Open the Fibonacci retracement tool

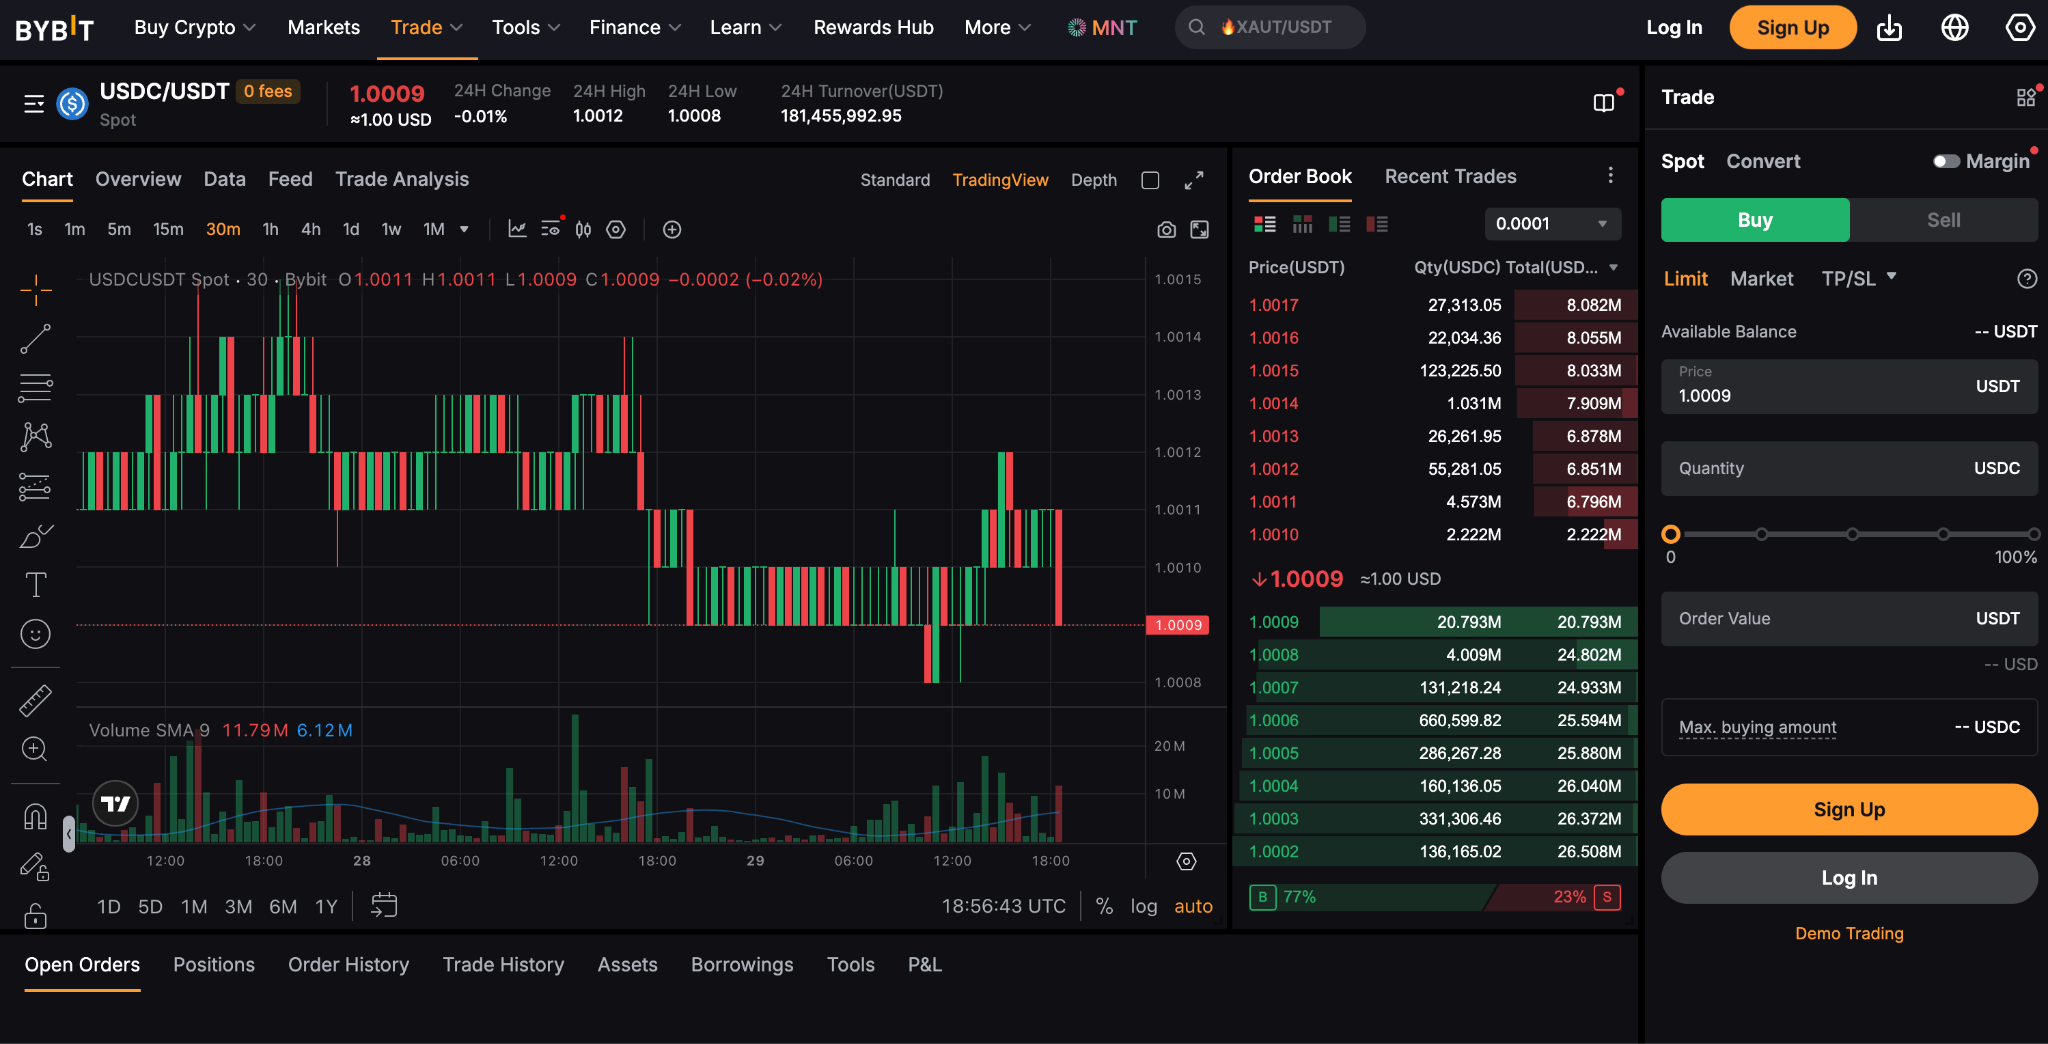click(36, 387)
